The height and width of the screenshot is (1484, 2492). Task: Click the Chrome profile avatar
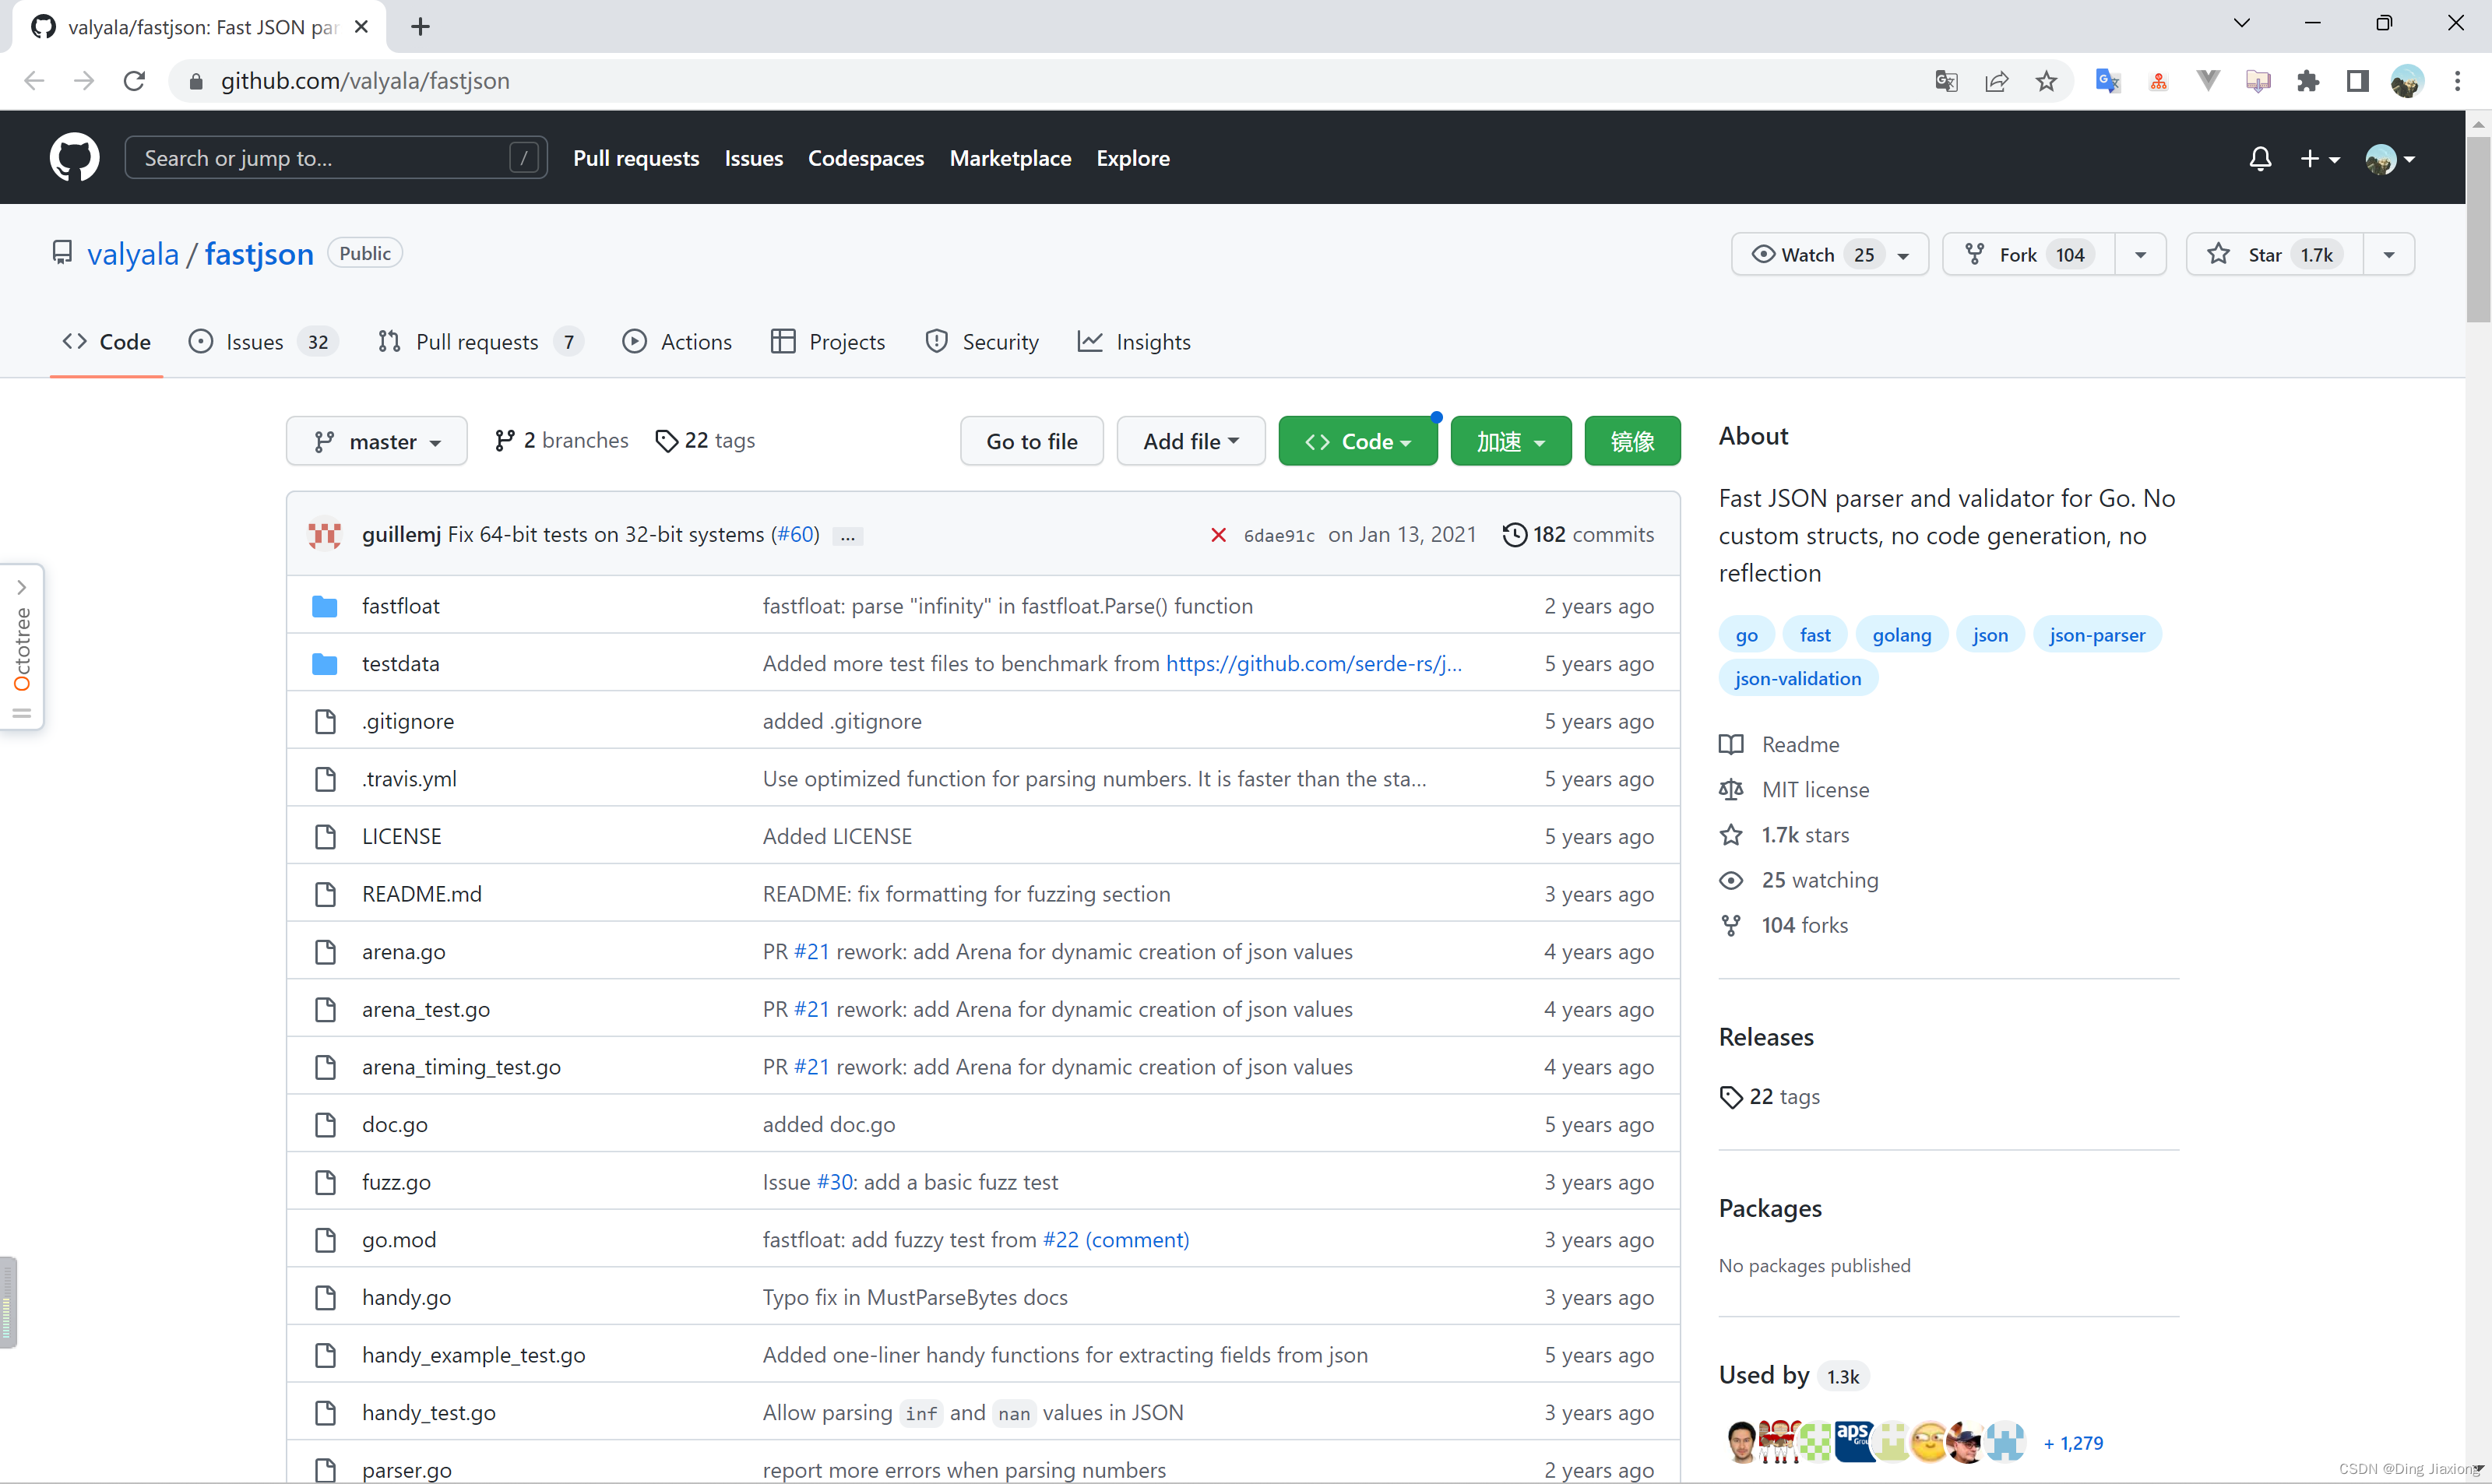pyautogui.click(x=2407, y=81)
